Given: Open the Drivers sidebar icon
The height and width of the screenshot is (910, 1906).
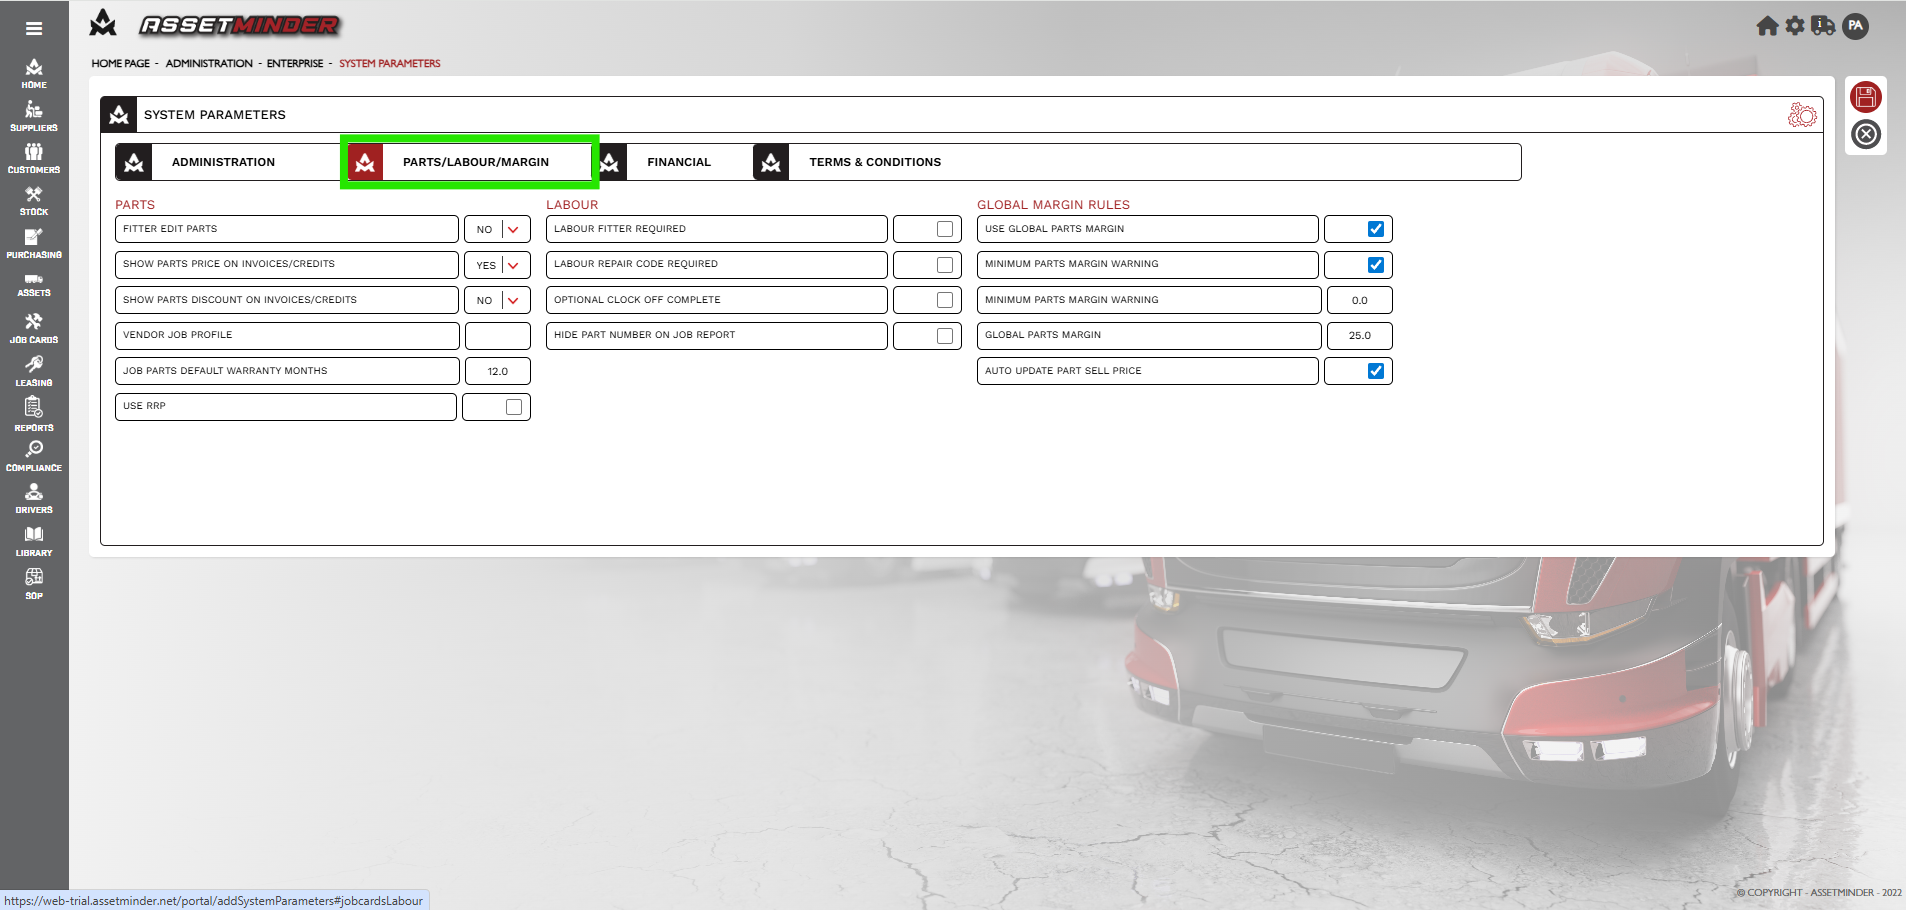Looking at the screenshot, I should (34, 497).
